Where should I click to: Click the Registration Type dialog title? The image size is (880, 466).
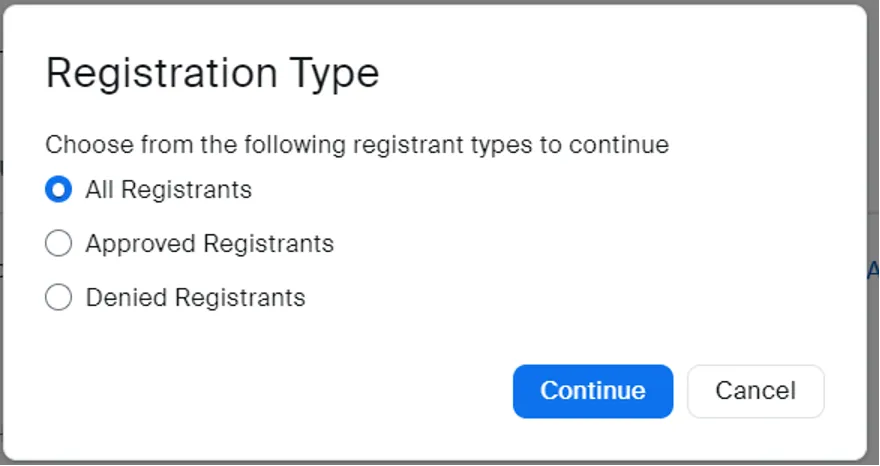tap(212, 75)
